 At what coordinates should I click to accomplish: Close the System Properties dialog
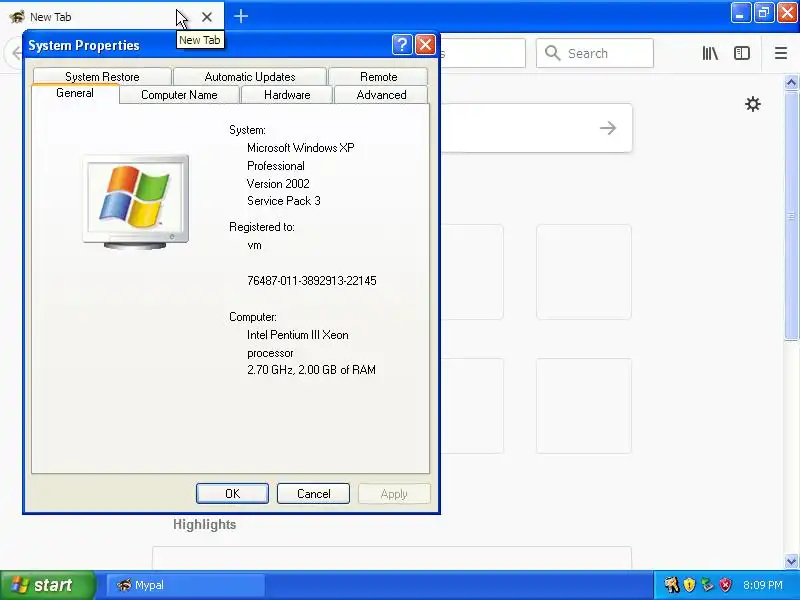426,45
